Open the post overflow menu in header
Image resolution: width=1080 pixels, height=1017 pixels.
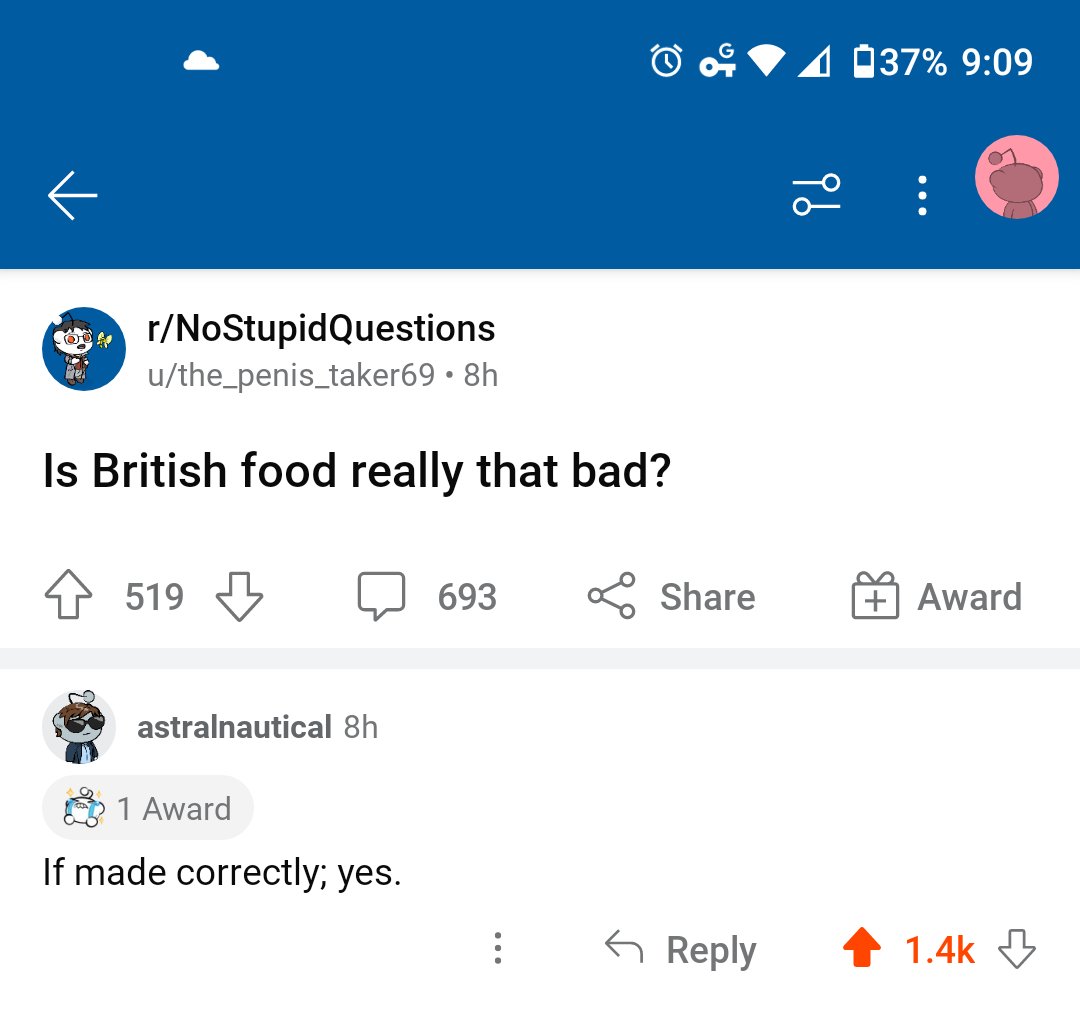[922, 196]
